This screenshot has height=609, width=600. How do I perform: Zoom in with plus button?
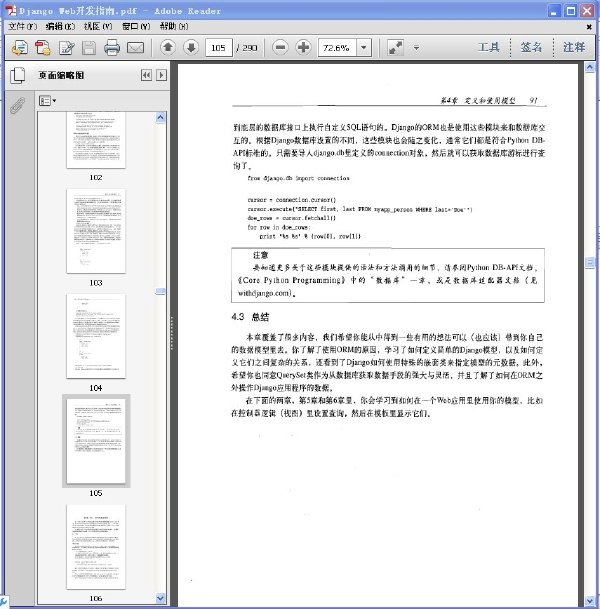[303, 47]
